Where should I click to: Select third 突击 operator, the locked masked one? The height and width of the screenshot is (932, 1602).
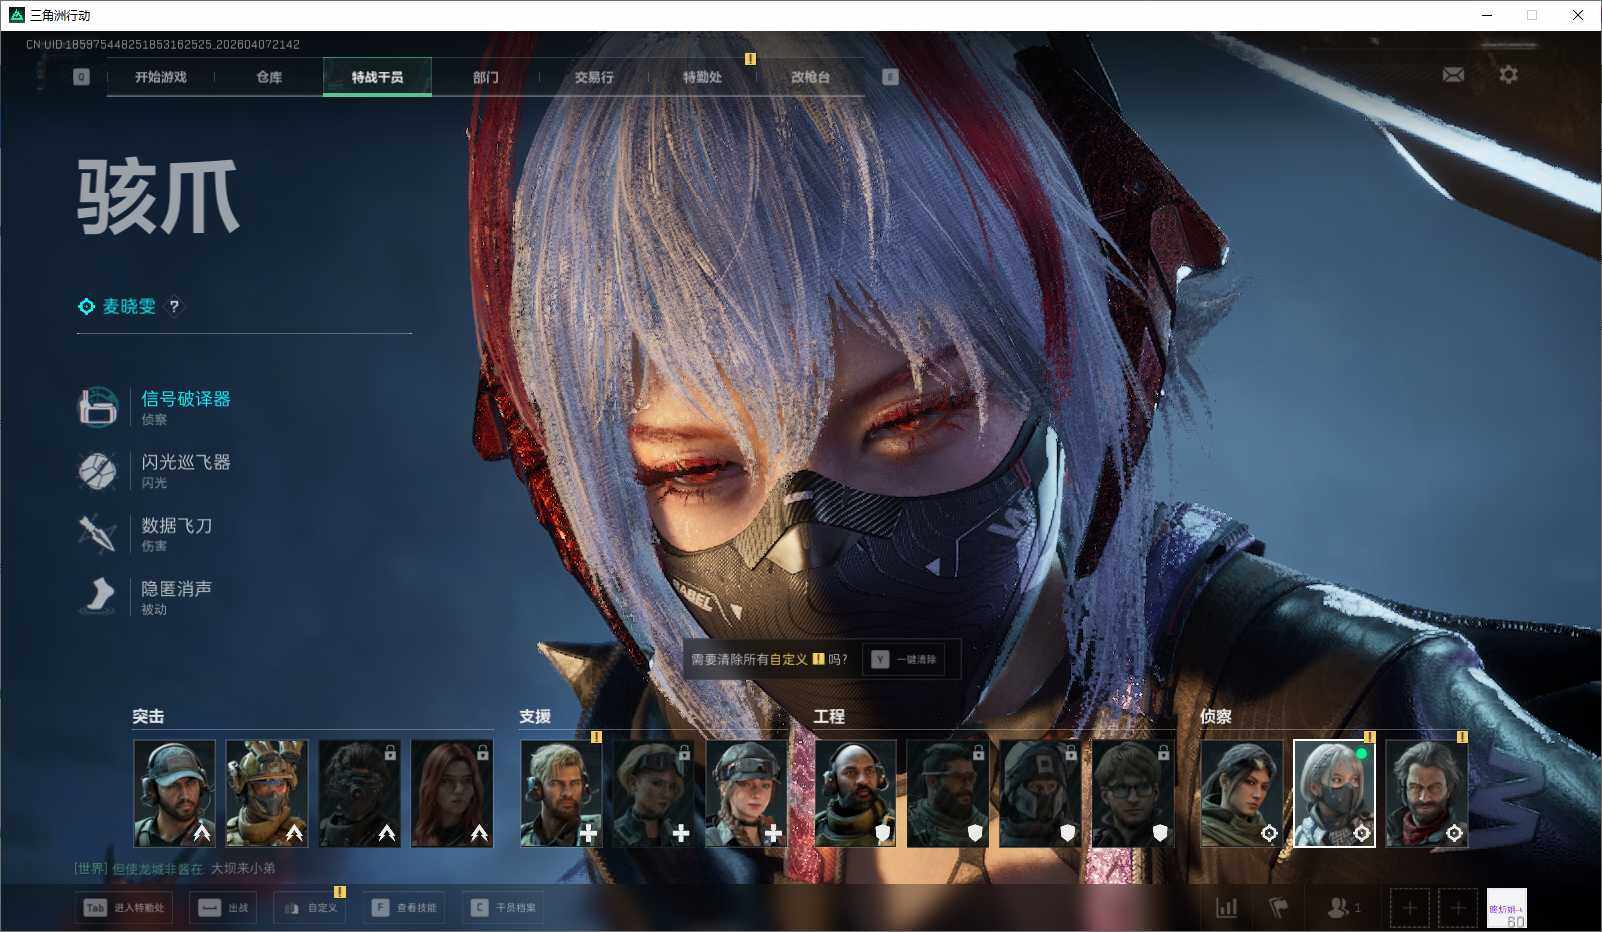(x=359, y=793)
